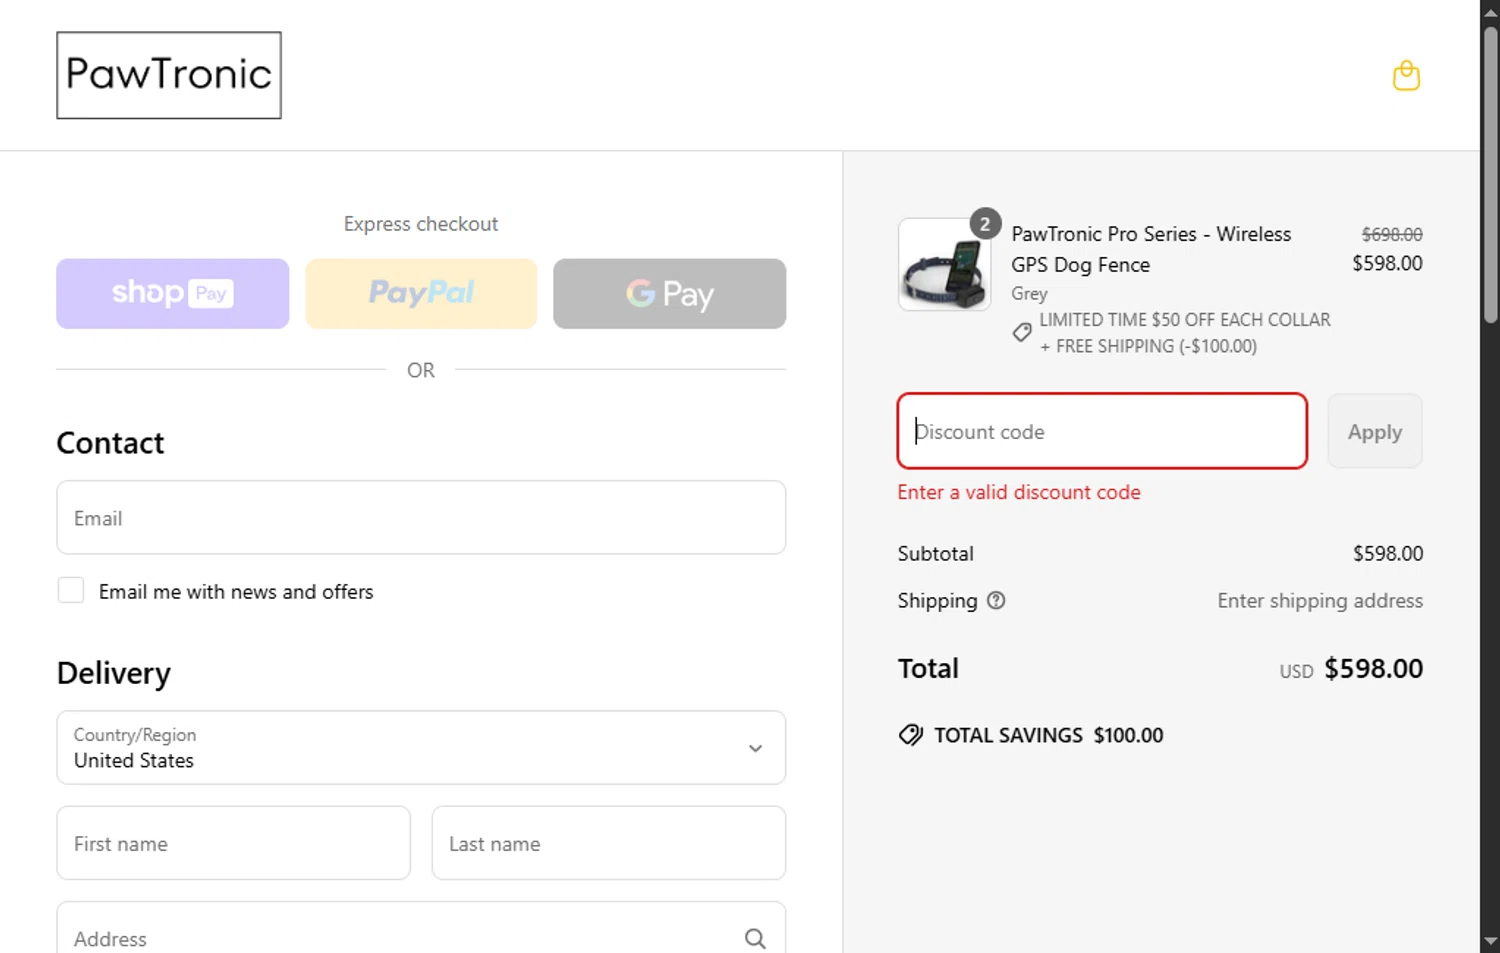The height and width of the screenshot is (953, 1500).
Task: Open the shopping bag cart icon
Action: pyautogui.click(x=1406, y=76)
